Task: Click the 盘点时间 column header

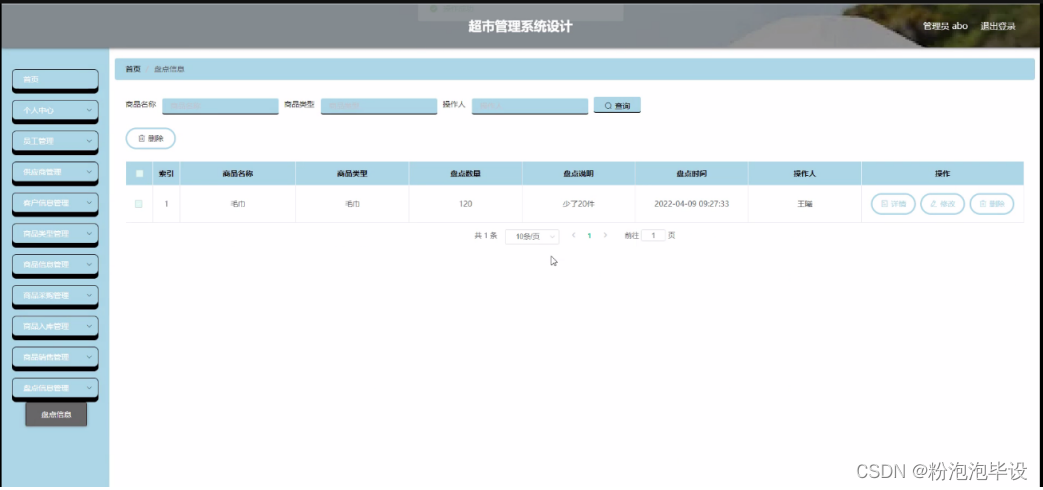Action: coord(692,174)
